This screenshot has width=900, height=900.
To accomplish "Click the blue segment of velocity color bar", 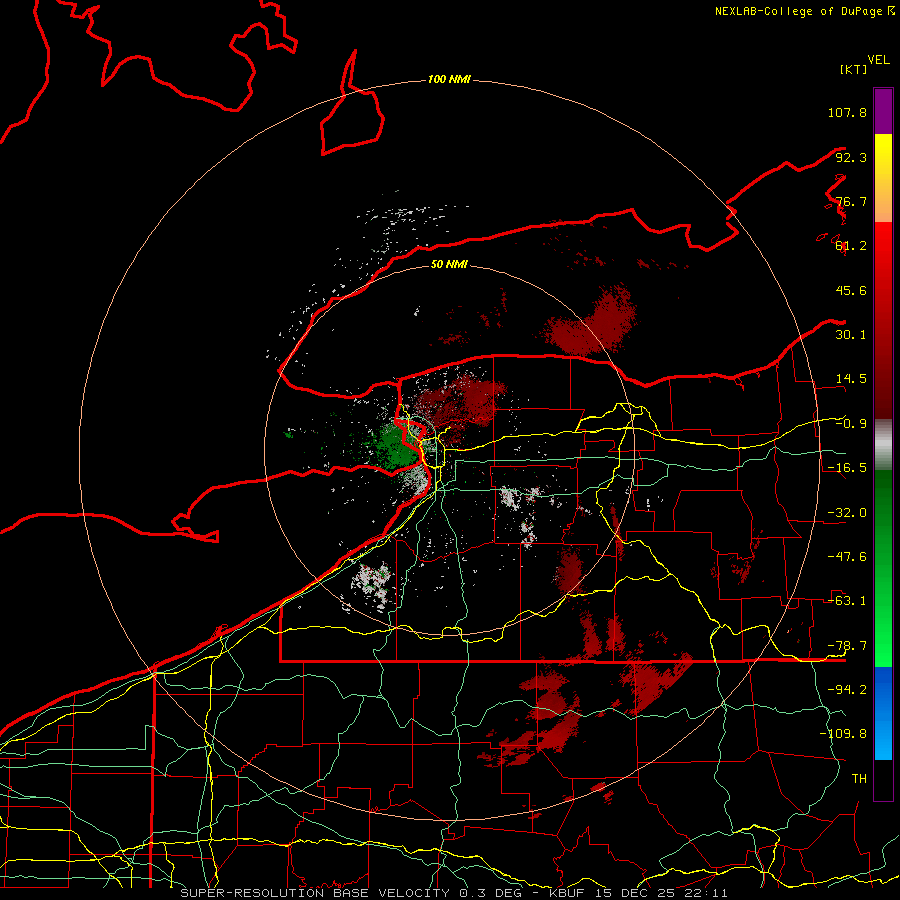I will (x=883, y=713).
